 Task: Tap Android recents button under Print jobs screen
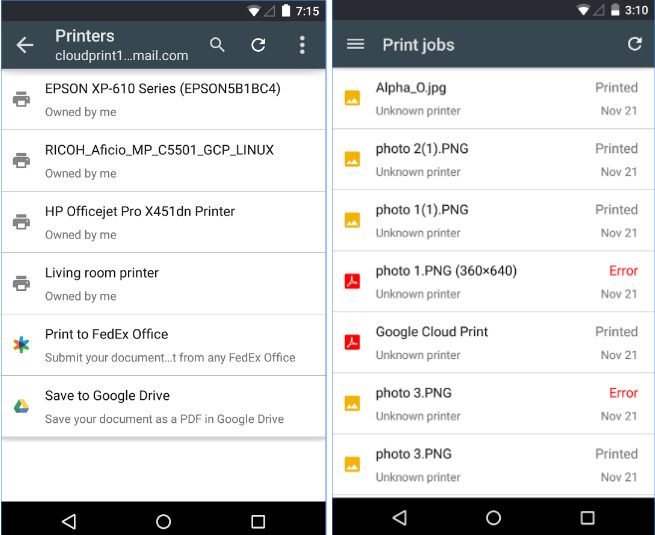pos(587,518)
